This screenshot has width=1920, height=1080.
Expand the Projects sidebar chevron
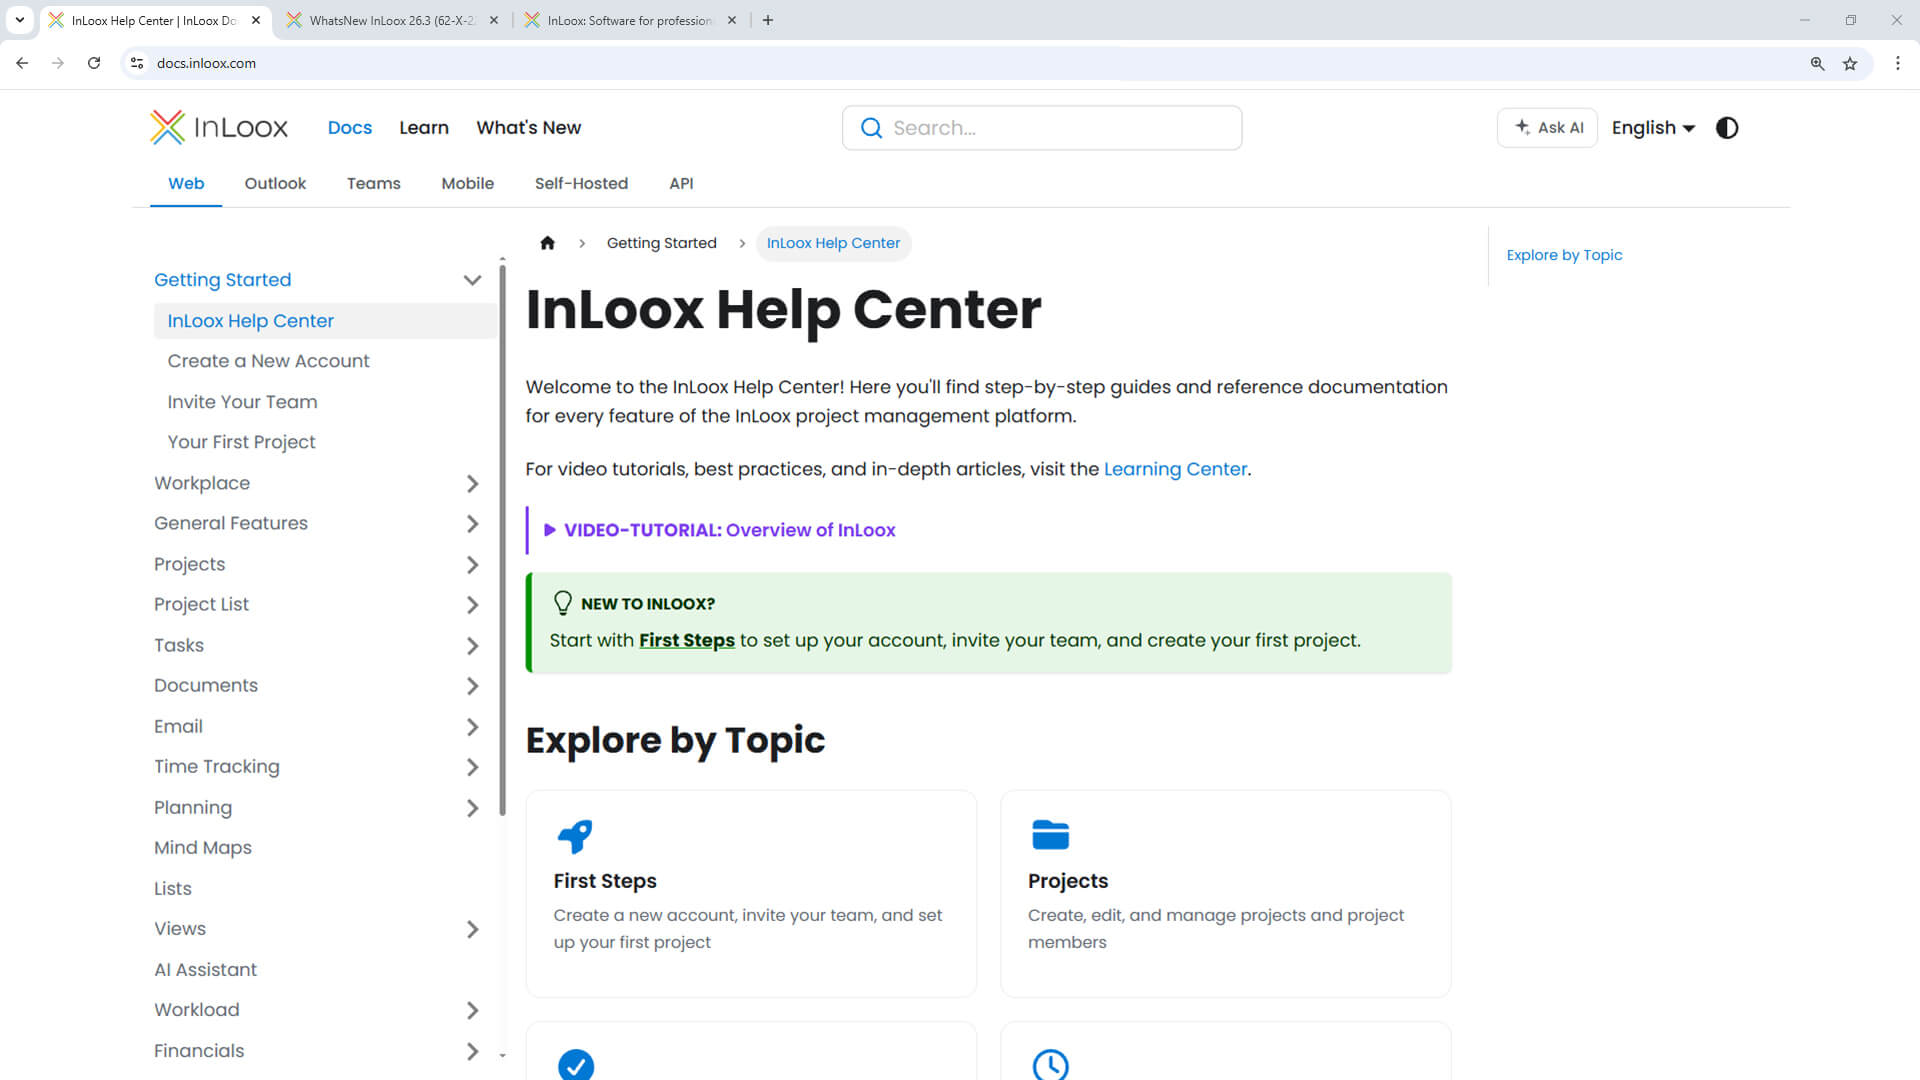[472, 565]
